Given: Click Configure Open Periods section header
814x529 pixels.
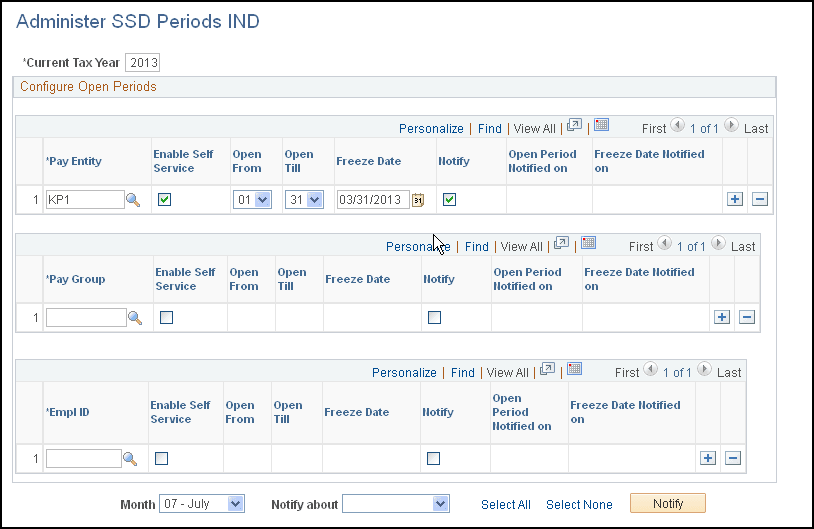Looking at the screenshot, I should point(88,87).
